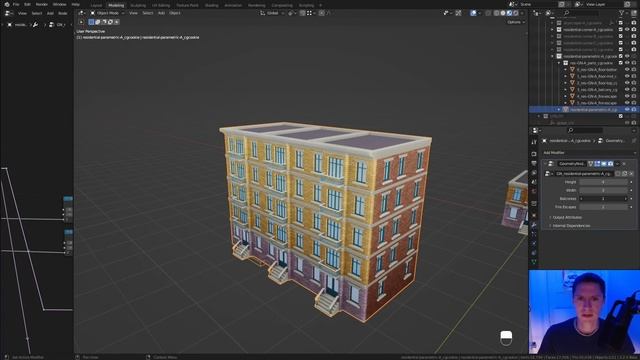Hide the 3_res-GN-A_balcony object eye icon
The width and height of the screenshot is (640, 360).
(627, 89)
